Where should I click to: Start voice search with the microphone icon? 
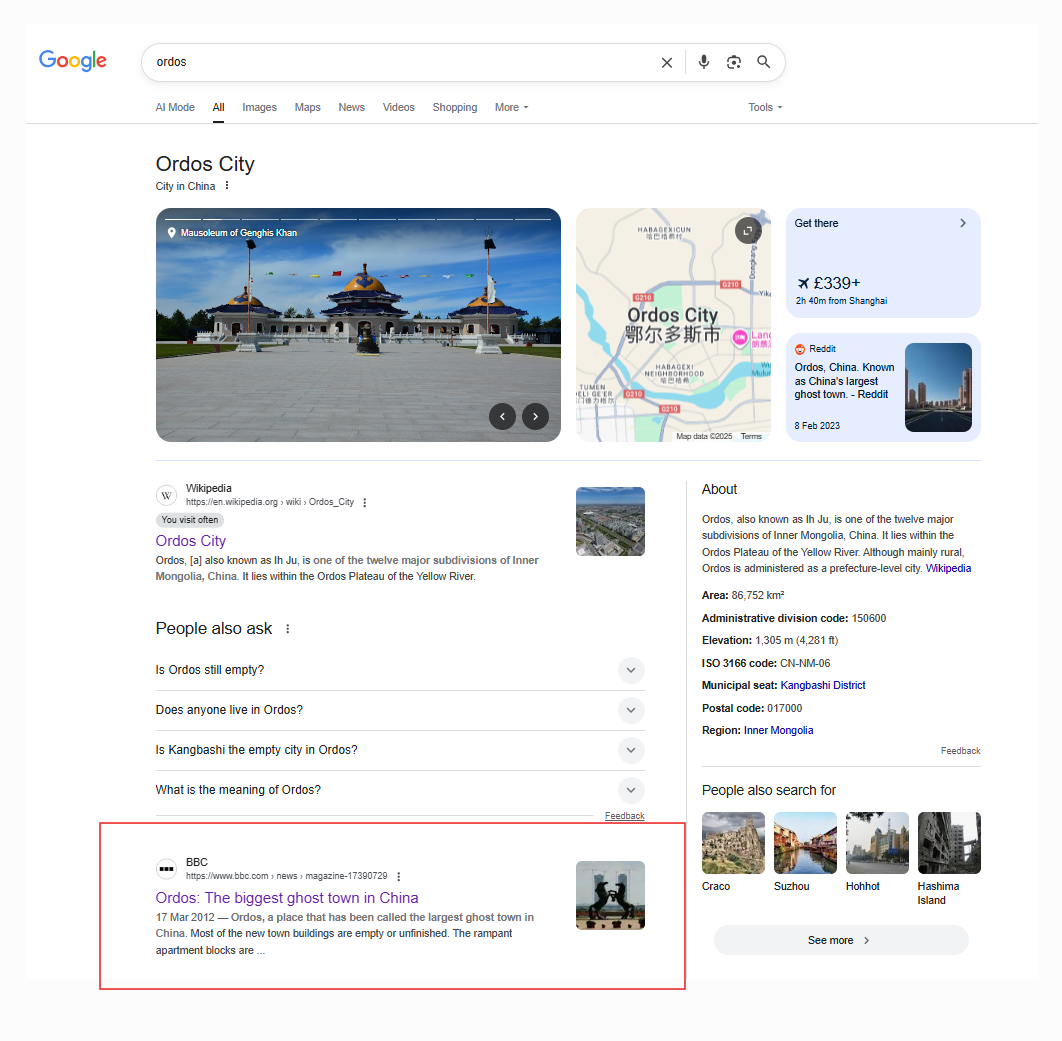coord(704,62)
